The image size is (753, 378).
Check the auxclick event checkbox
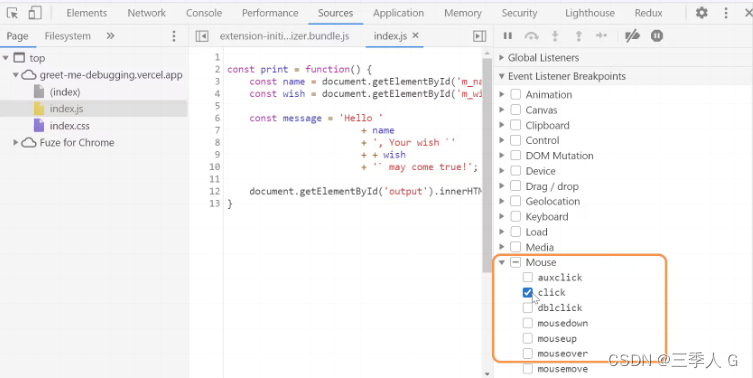point(528,278)
